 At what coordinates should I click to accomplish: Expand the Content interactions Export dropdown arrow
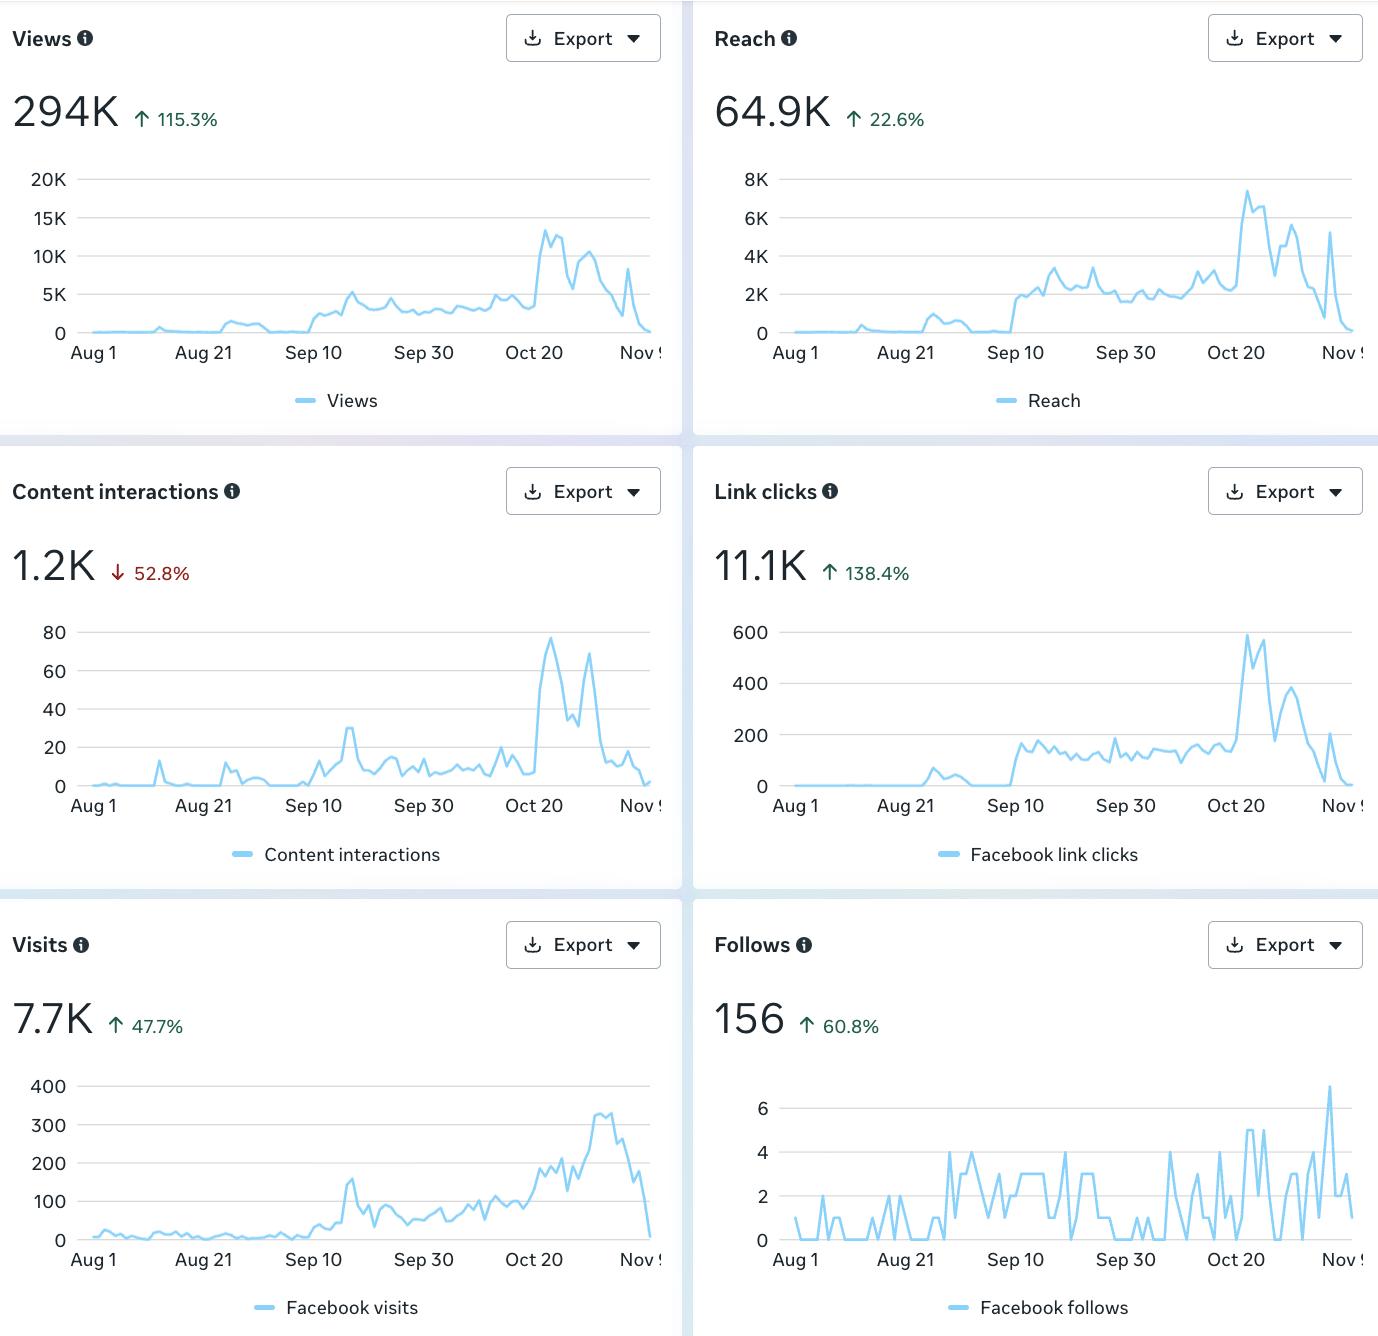click(x=633, y=492)
